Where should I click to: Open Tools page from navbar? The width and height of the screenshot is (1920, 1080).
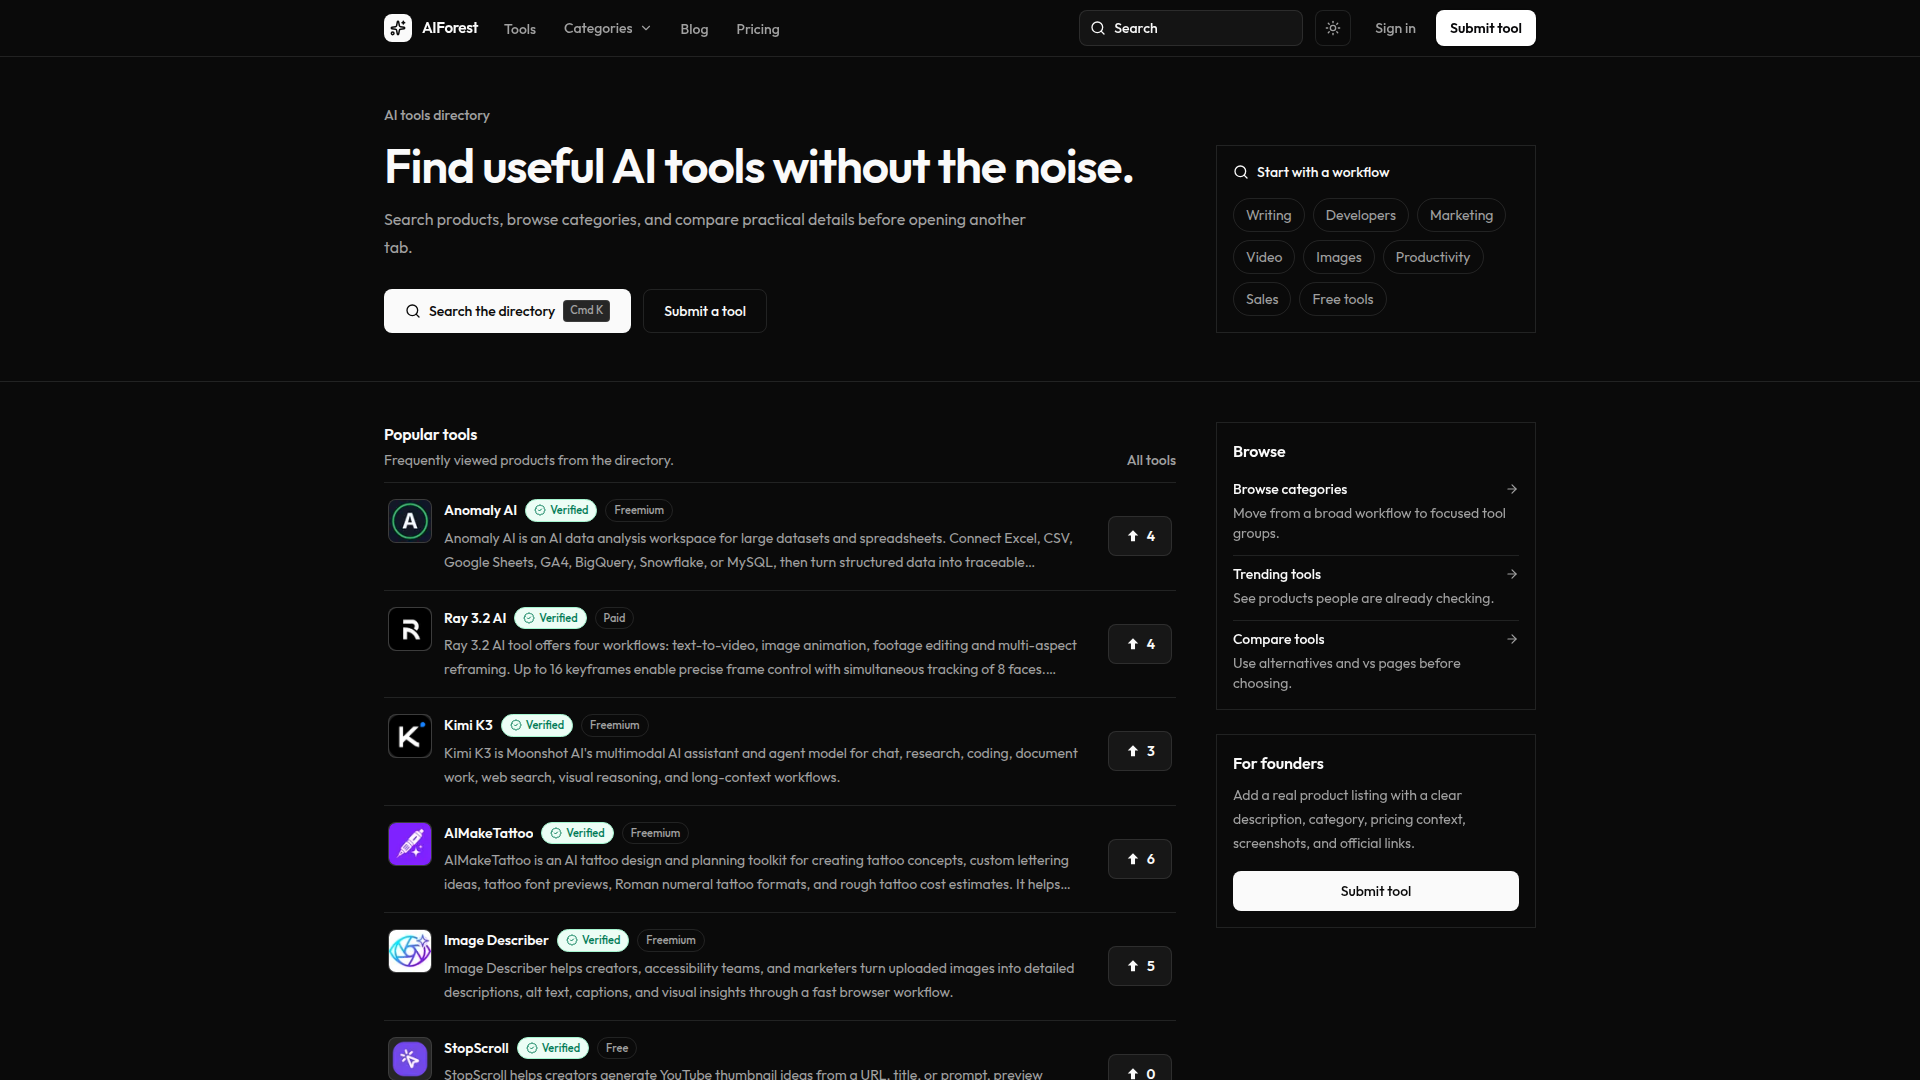(520, 29)
